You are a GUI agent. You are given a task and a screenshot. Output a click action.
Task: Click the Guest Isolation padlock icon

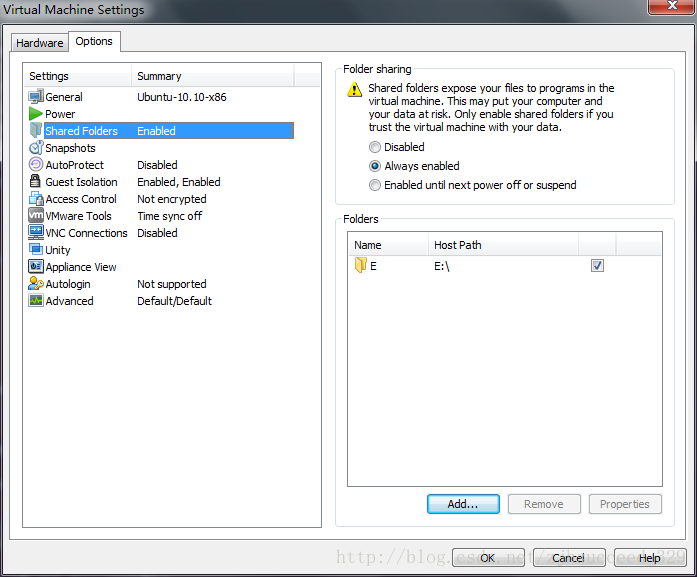[x=35, y=181]
